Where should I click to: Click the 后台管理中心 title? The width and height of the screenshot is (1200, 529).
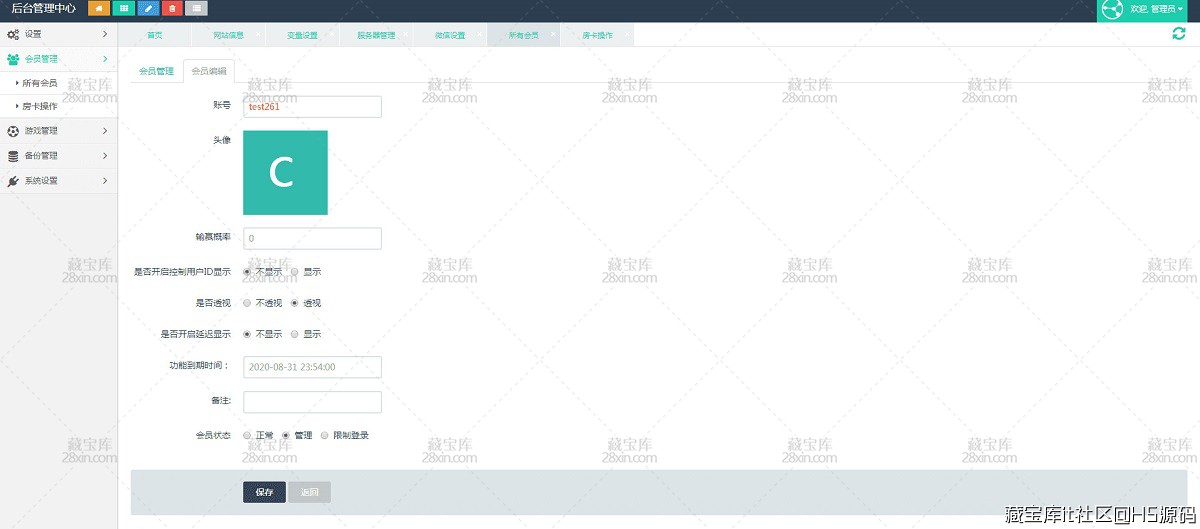click(43, 9)
